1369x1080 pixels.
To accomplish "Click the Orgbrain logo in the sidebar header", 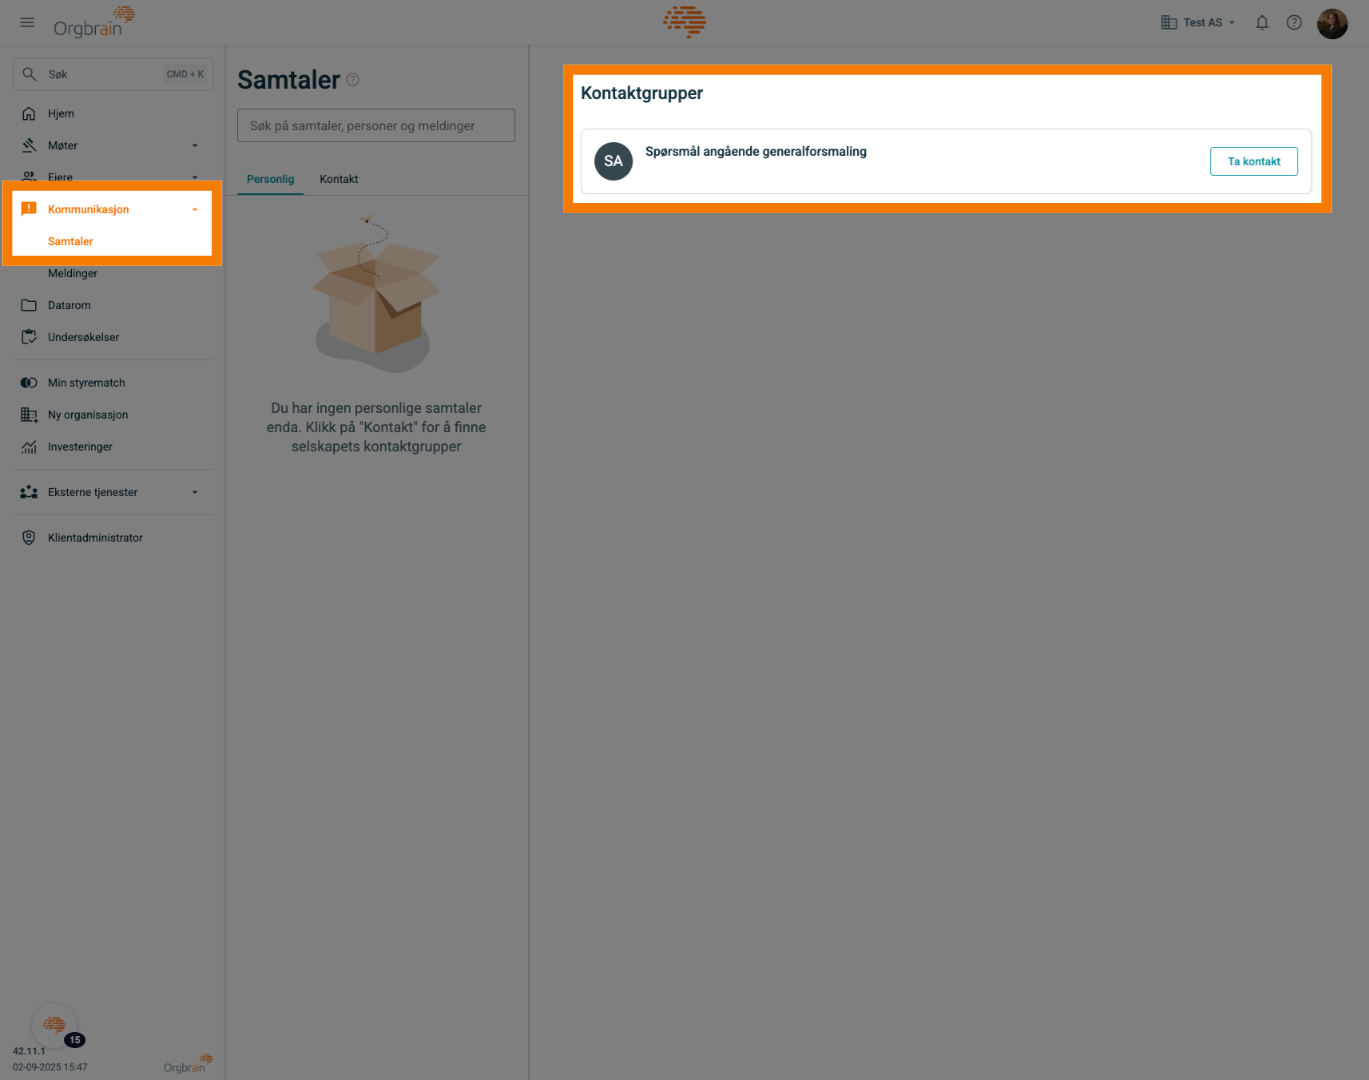I will point(94,22).
